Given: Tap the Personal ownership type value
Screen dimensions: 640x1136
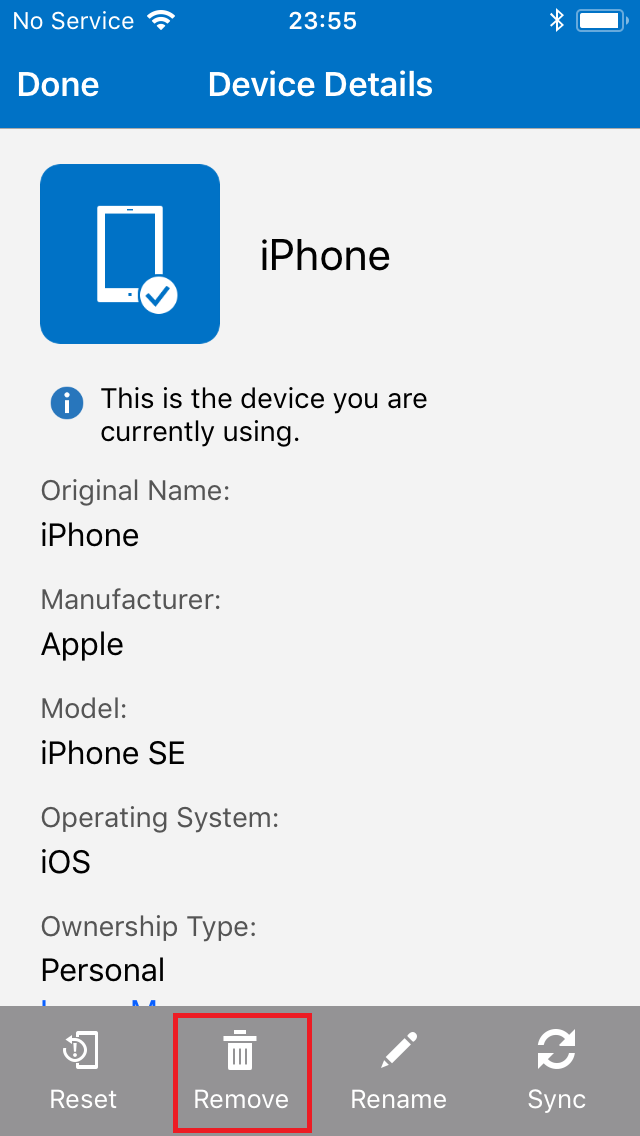Looking at the screenshot, I should tap(102, 969).
